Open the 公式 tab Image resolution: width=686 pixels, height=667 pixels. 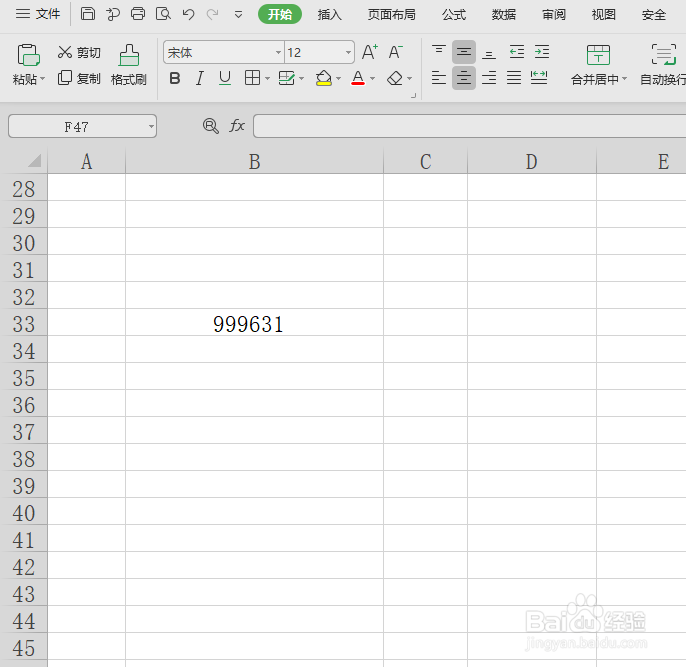(x=454, y=14)
